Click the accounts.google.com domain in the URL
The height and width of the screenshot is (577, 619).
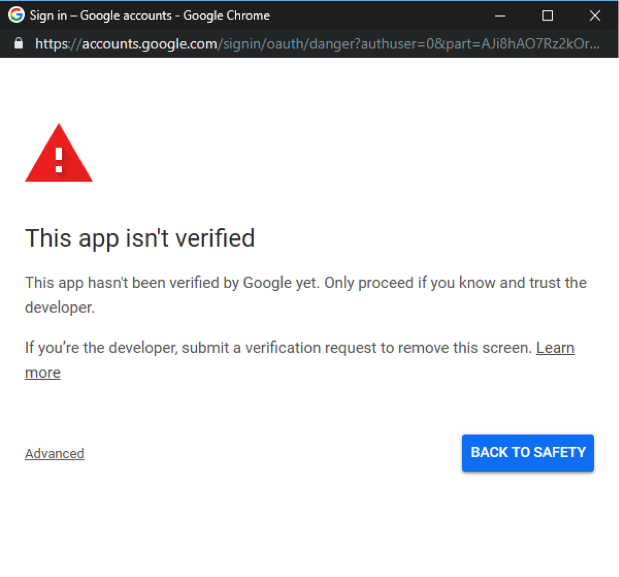tap(149, 43)
